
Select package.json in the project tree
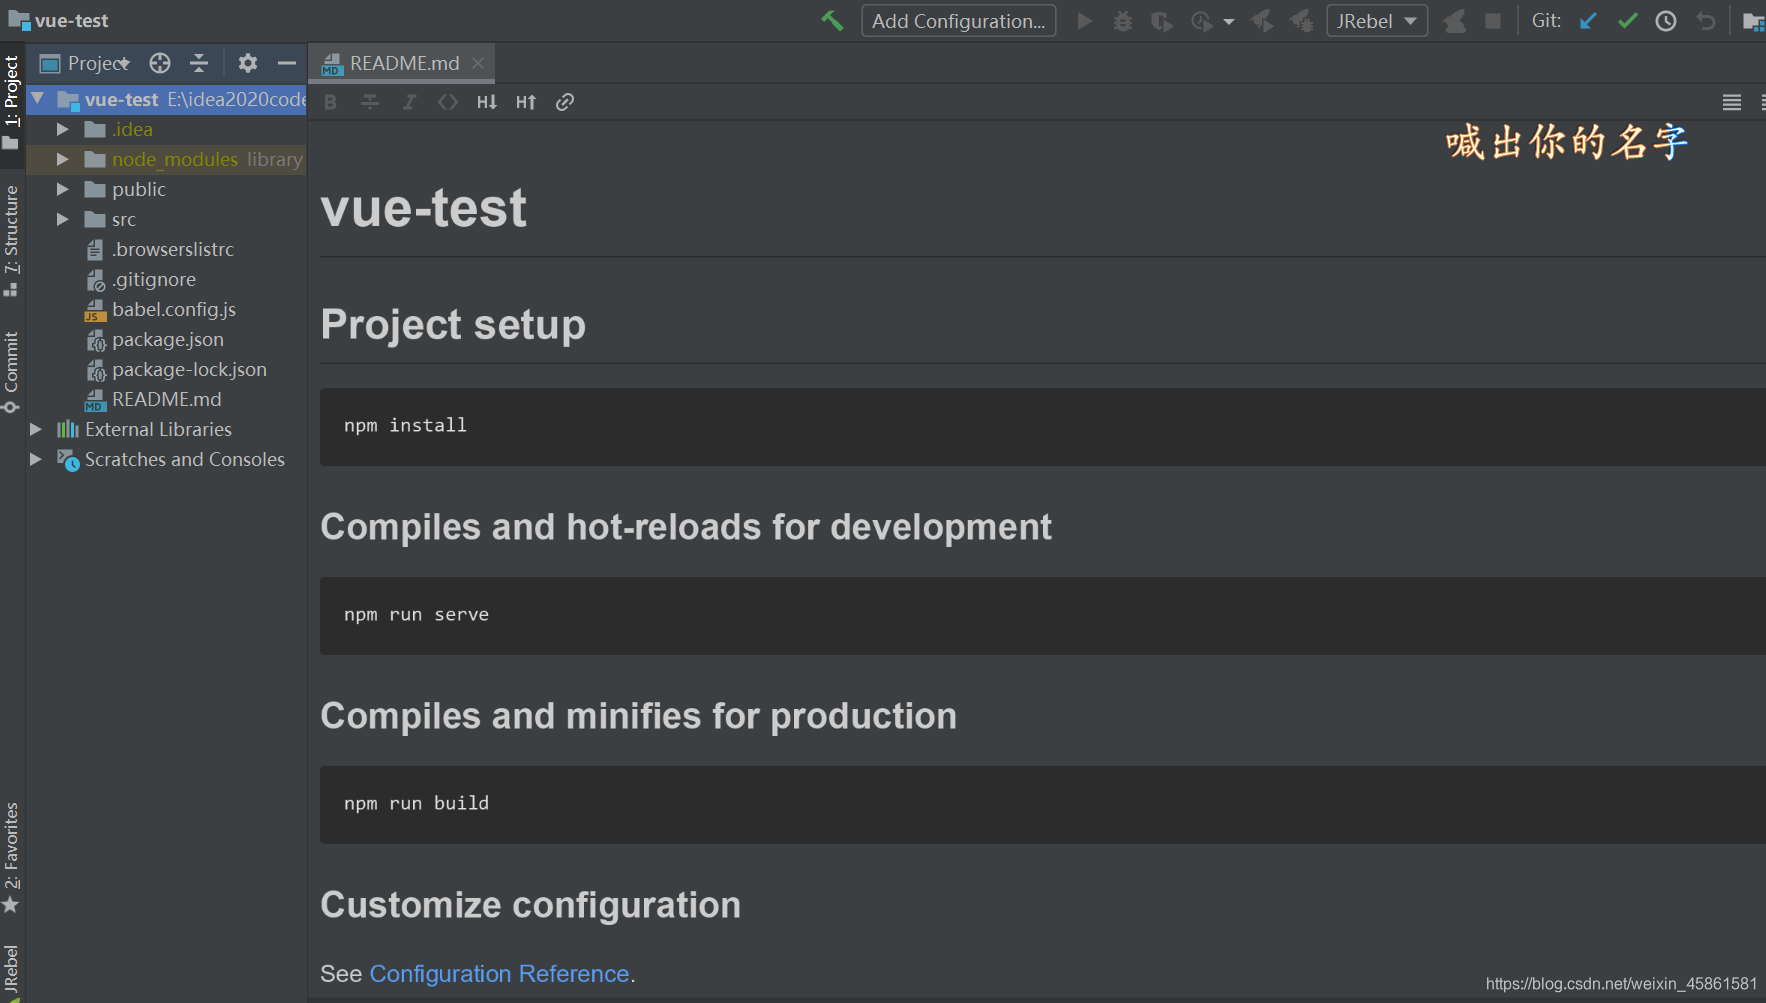pos(167,340)
